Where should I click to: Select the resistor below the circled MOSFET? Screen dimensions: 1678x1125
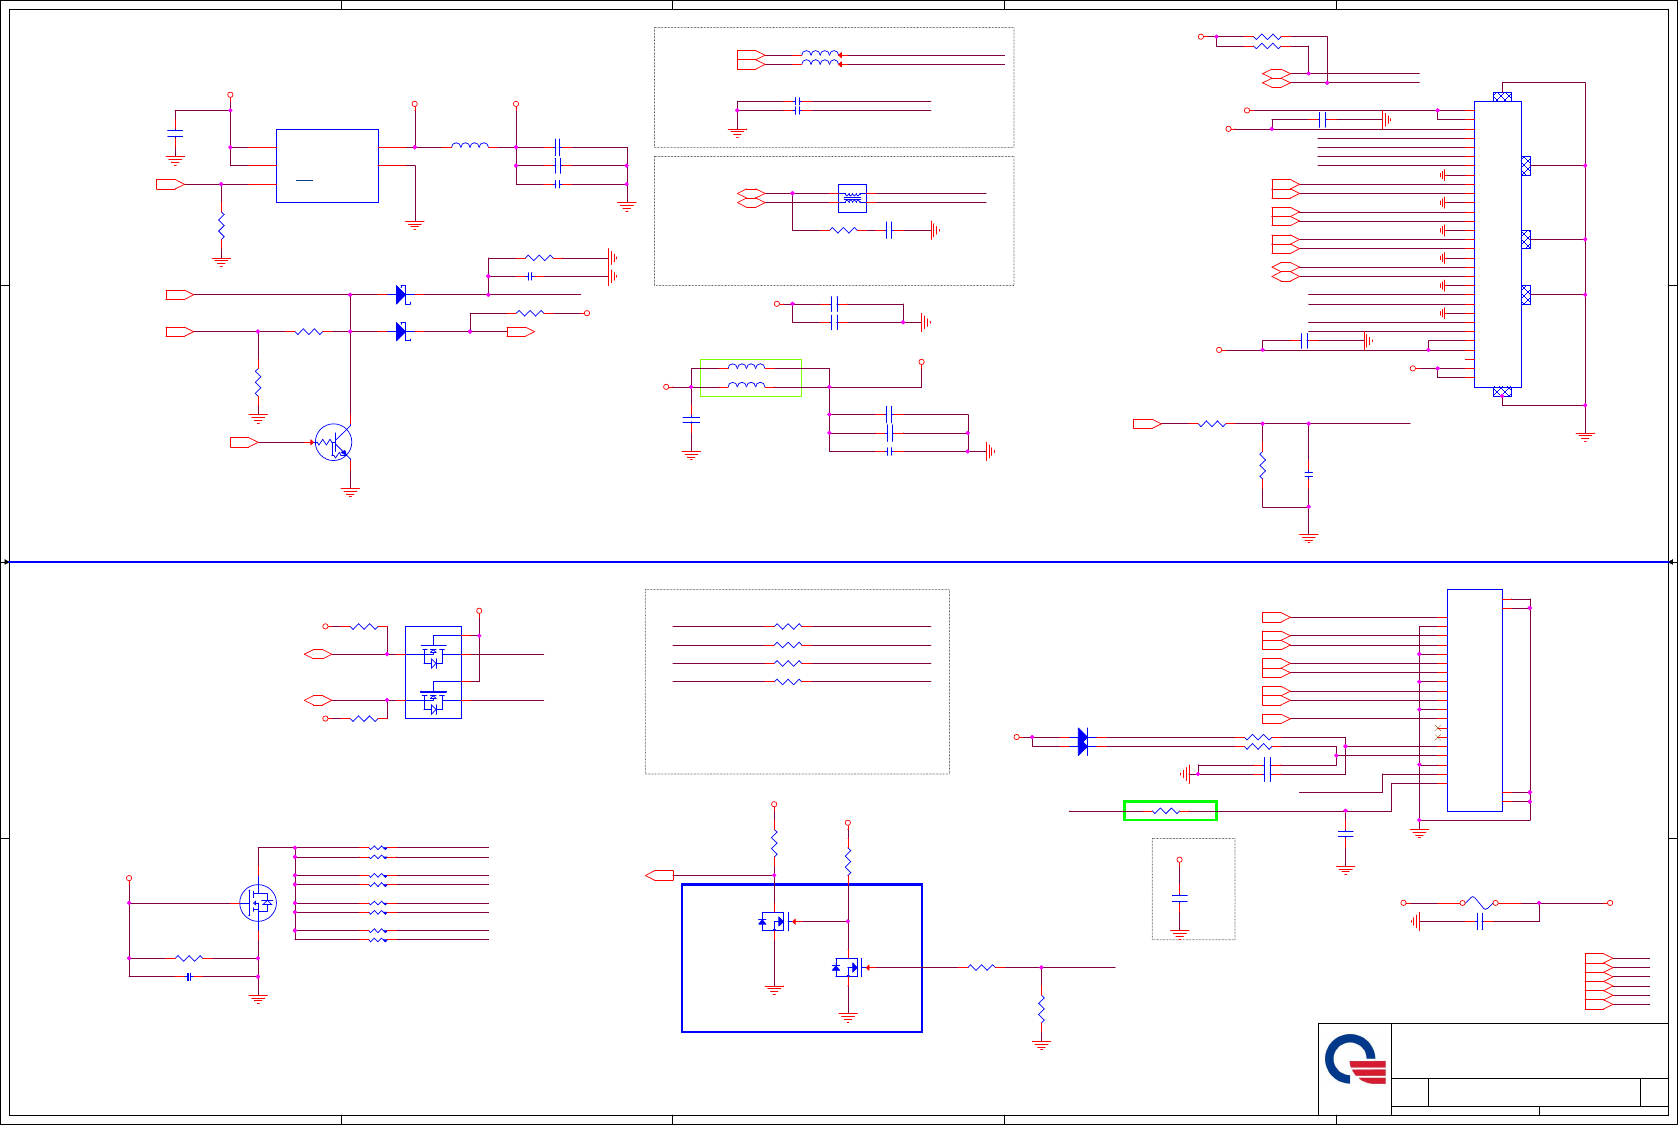coord(189,958)
